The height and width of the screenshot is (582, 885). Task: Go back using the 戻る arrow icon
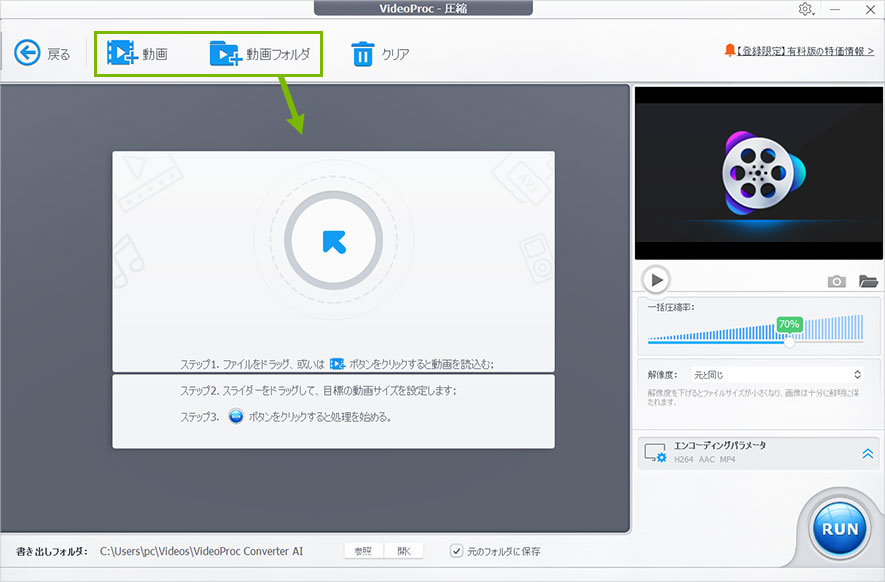point(28,52)
